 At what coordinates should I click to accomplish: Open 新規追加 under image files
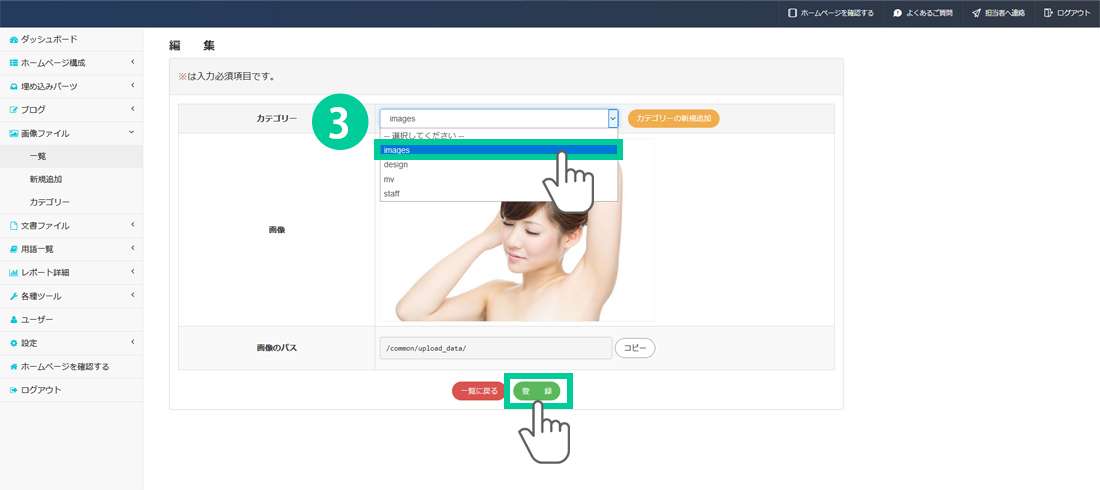coord(46,179)
